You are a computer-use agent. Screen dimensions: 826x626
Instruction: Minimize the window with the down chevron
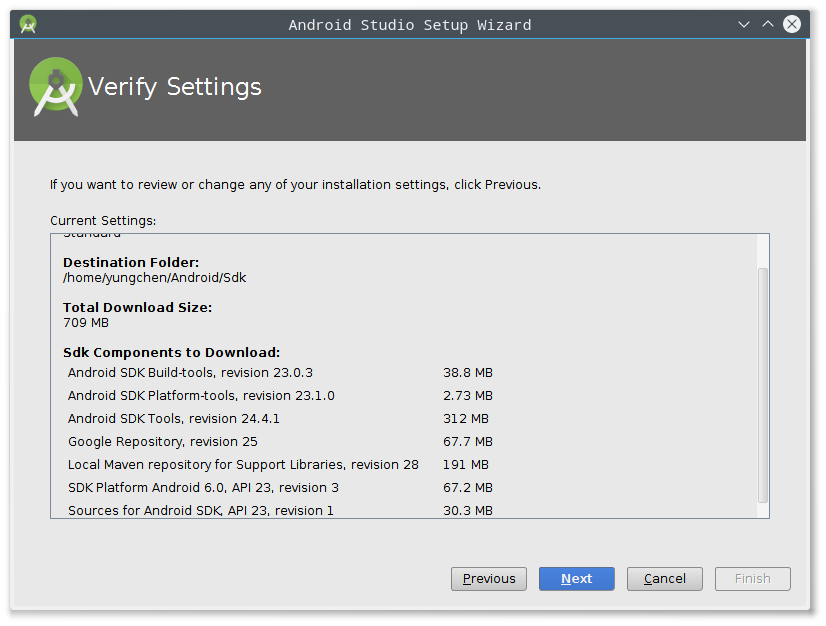coord(743,24)
